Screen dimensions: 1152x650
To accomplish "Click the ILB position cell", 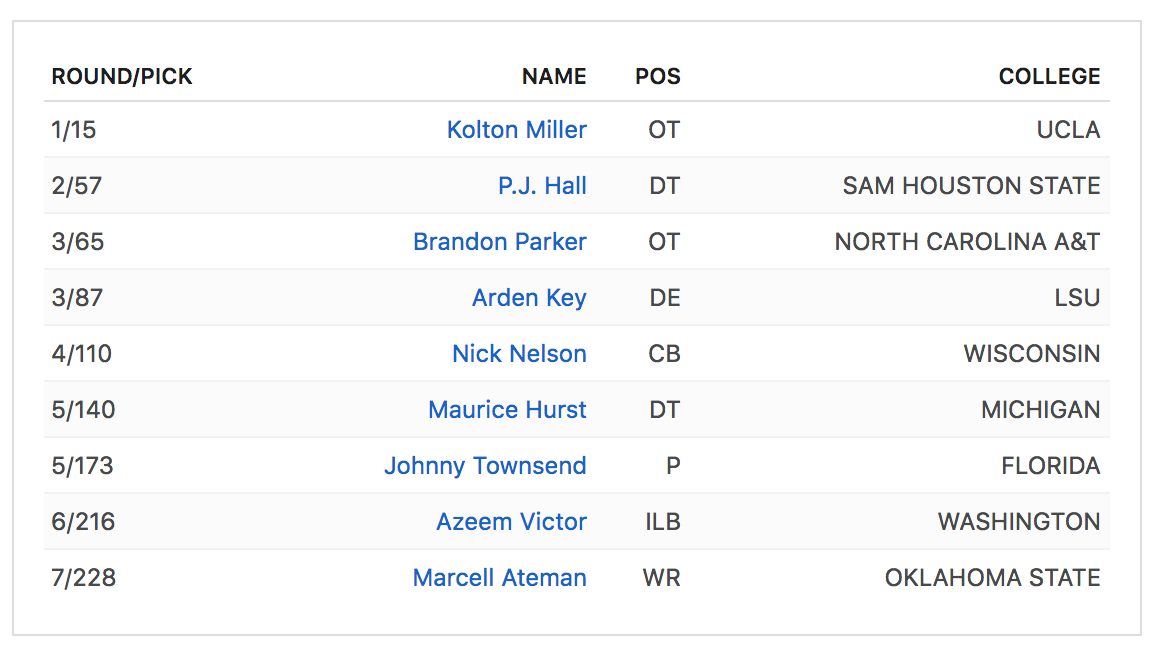I will point(662,522).
